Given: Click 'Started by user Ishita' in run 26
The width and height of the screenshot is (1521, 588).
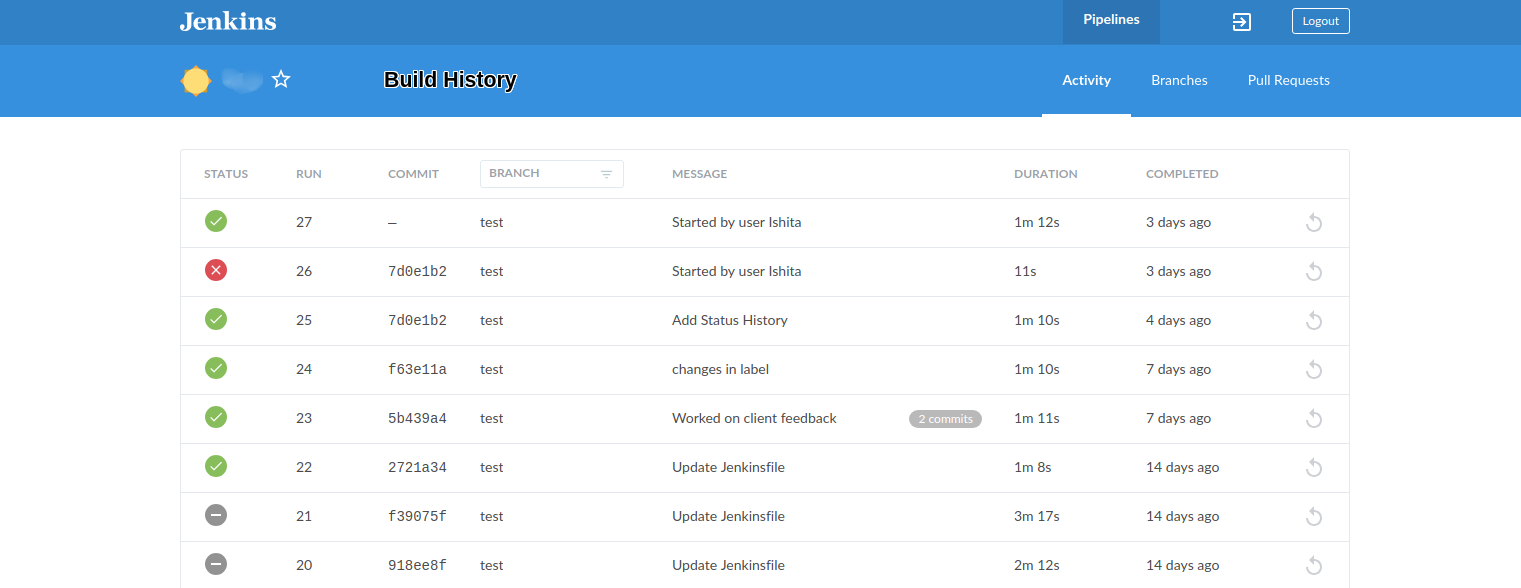Looking at the screenshot, I should click(x=736, y=271).
